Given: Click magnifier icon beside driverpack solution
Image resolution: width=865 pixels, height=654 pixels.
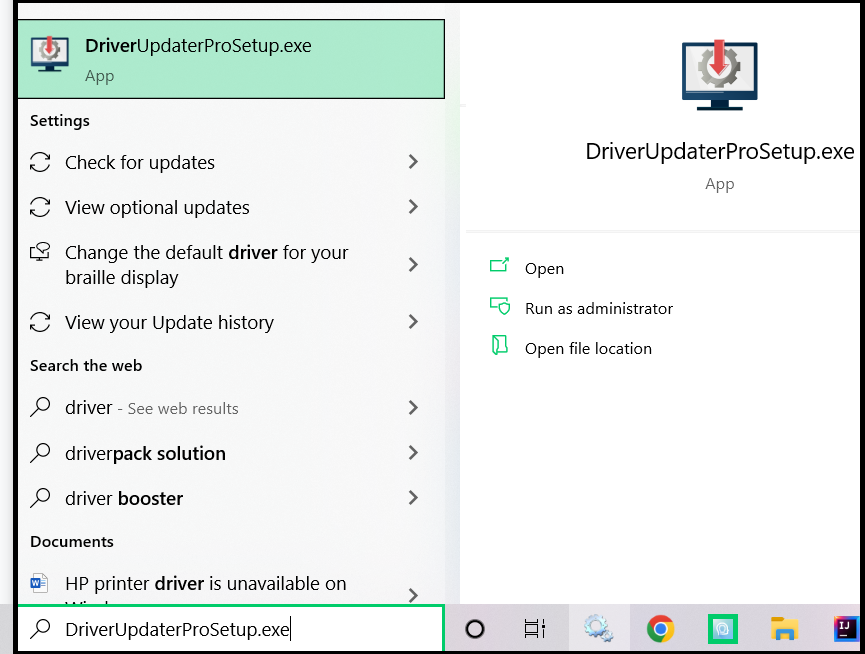Looking at the screenshot, I should click(40, 453).
